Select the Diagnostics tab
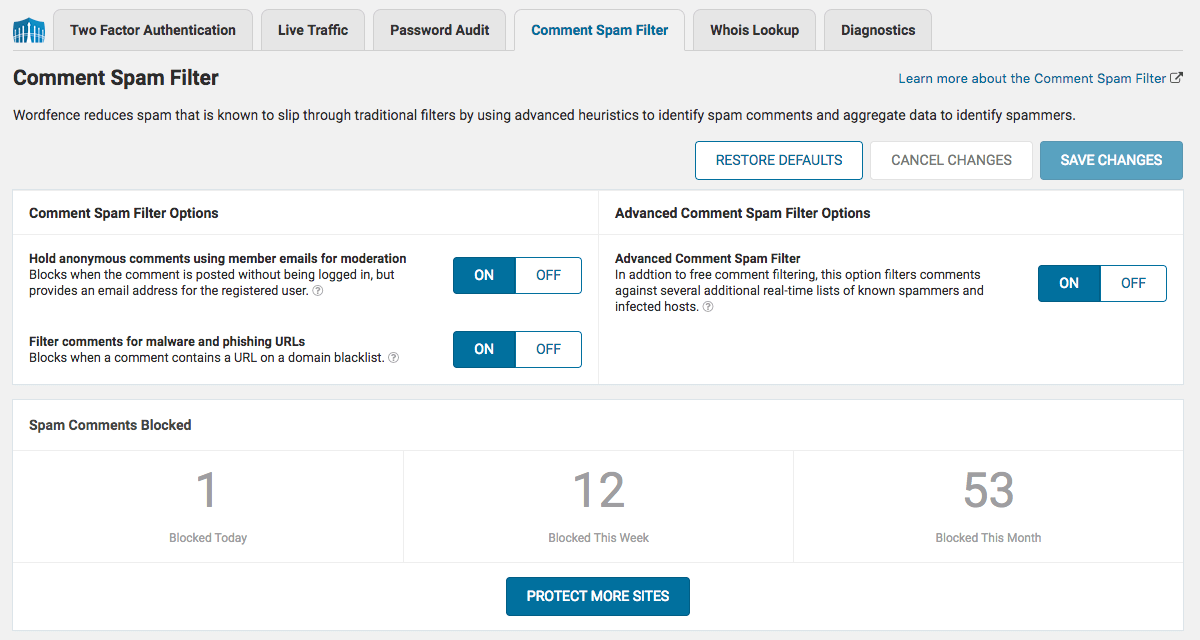This screenshot has width=1200, height=640. pos(878,30)
